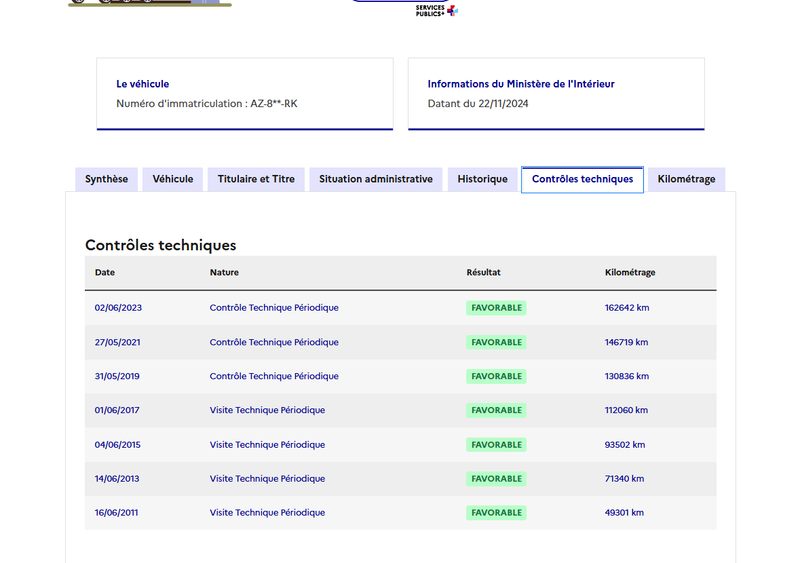Click Visite Technique Périodique in 04/06/2015 row
Viewport: 800px width, 563px height.
point(267,445)
